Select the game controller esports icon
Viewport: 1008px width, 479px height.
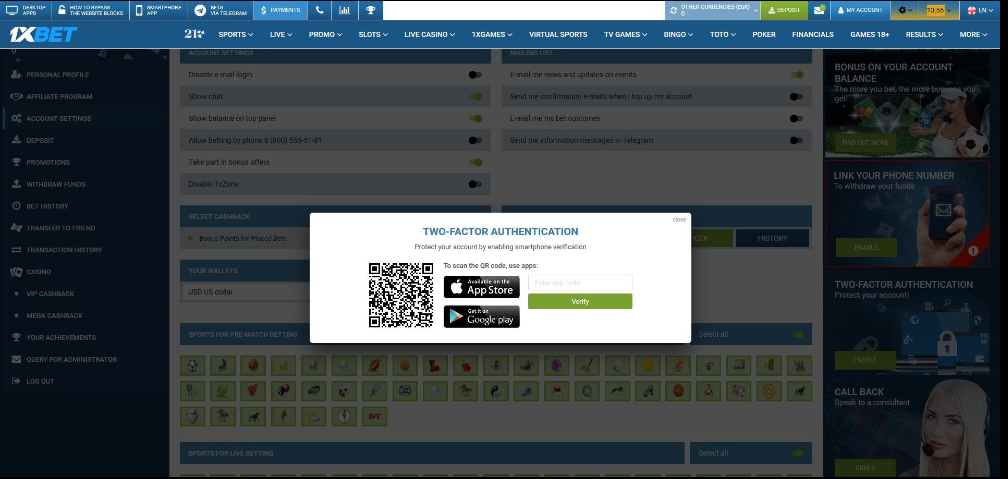point(404,391)
